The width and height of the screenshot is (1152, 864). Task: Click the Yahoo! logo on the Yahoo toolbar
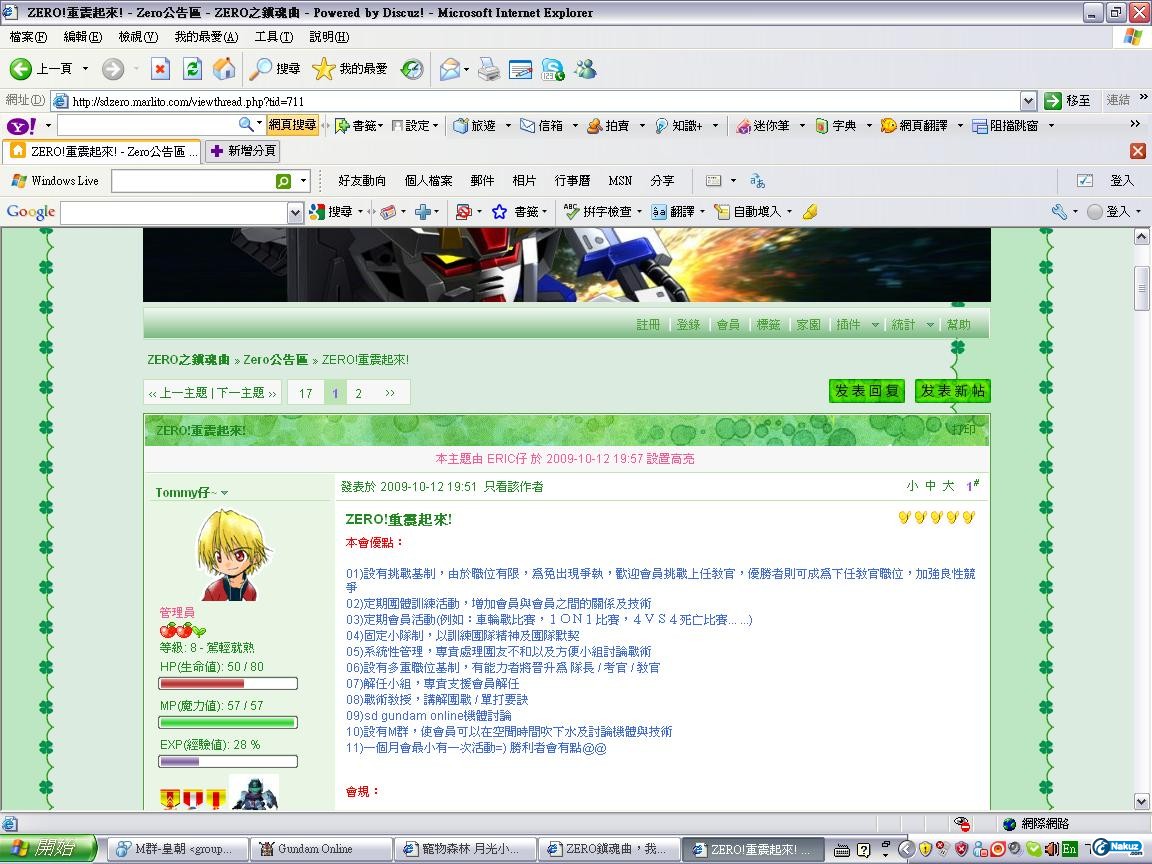click(22, 126)
